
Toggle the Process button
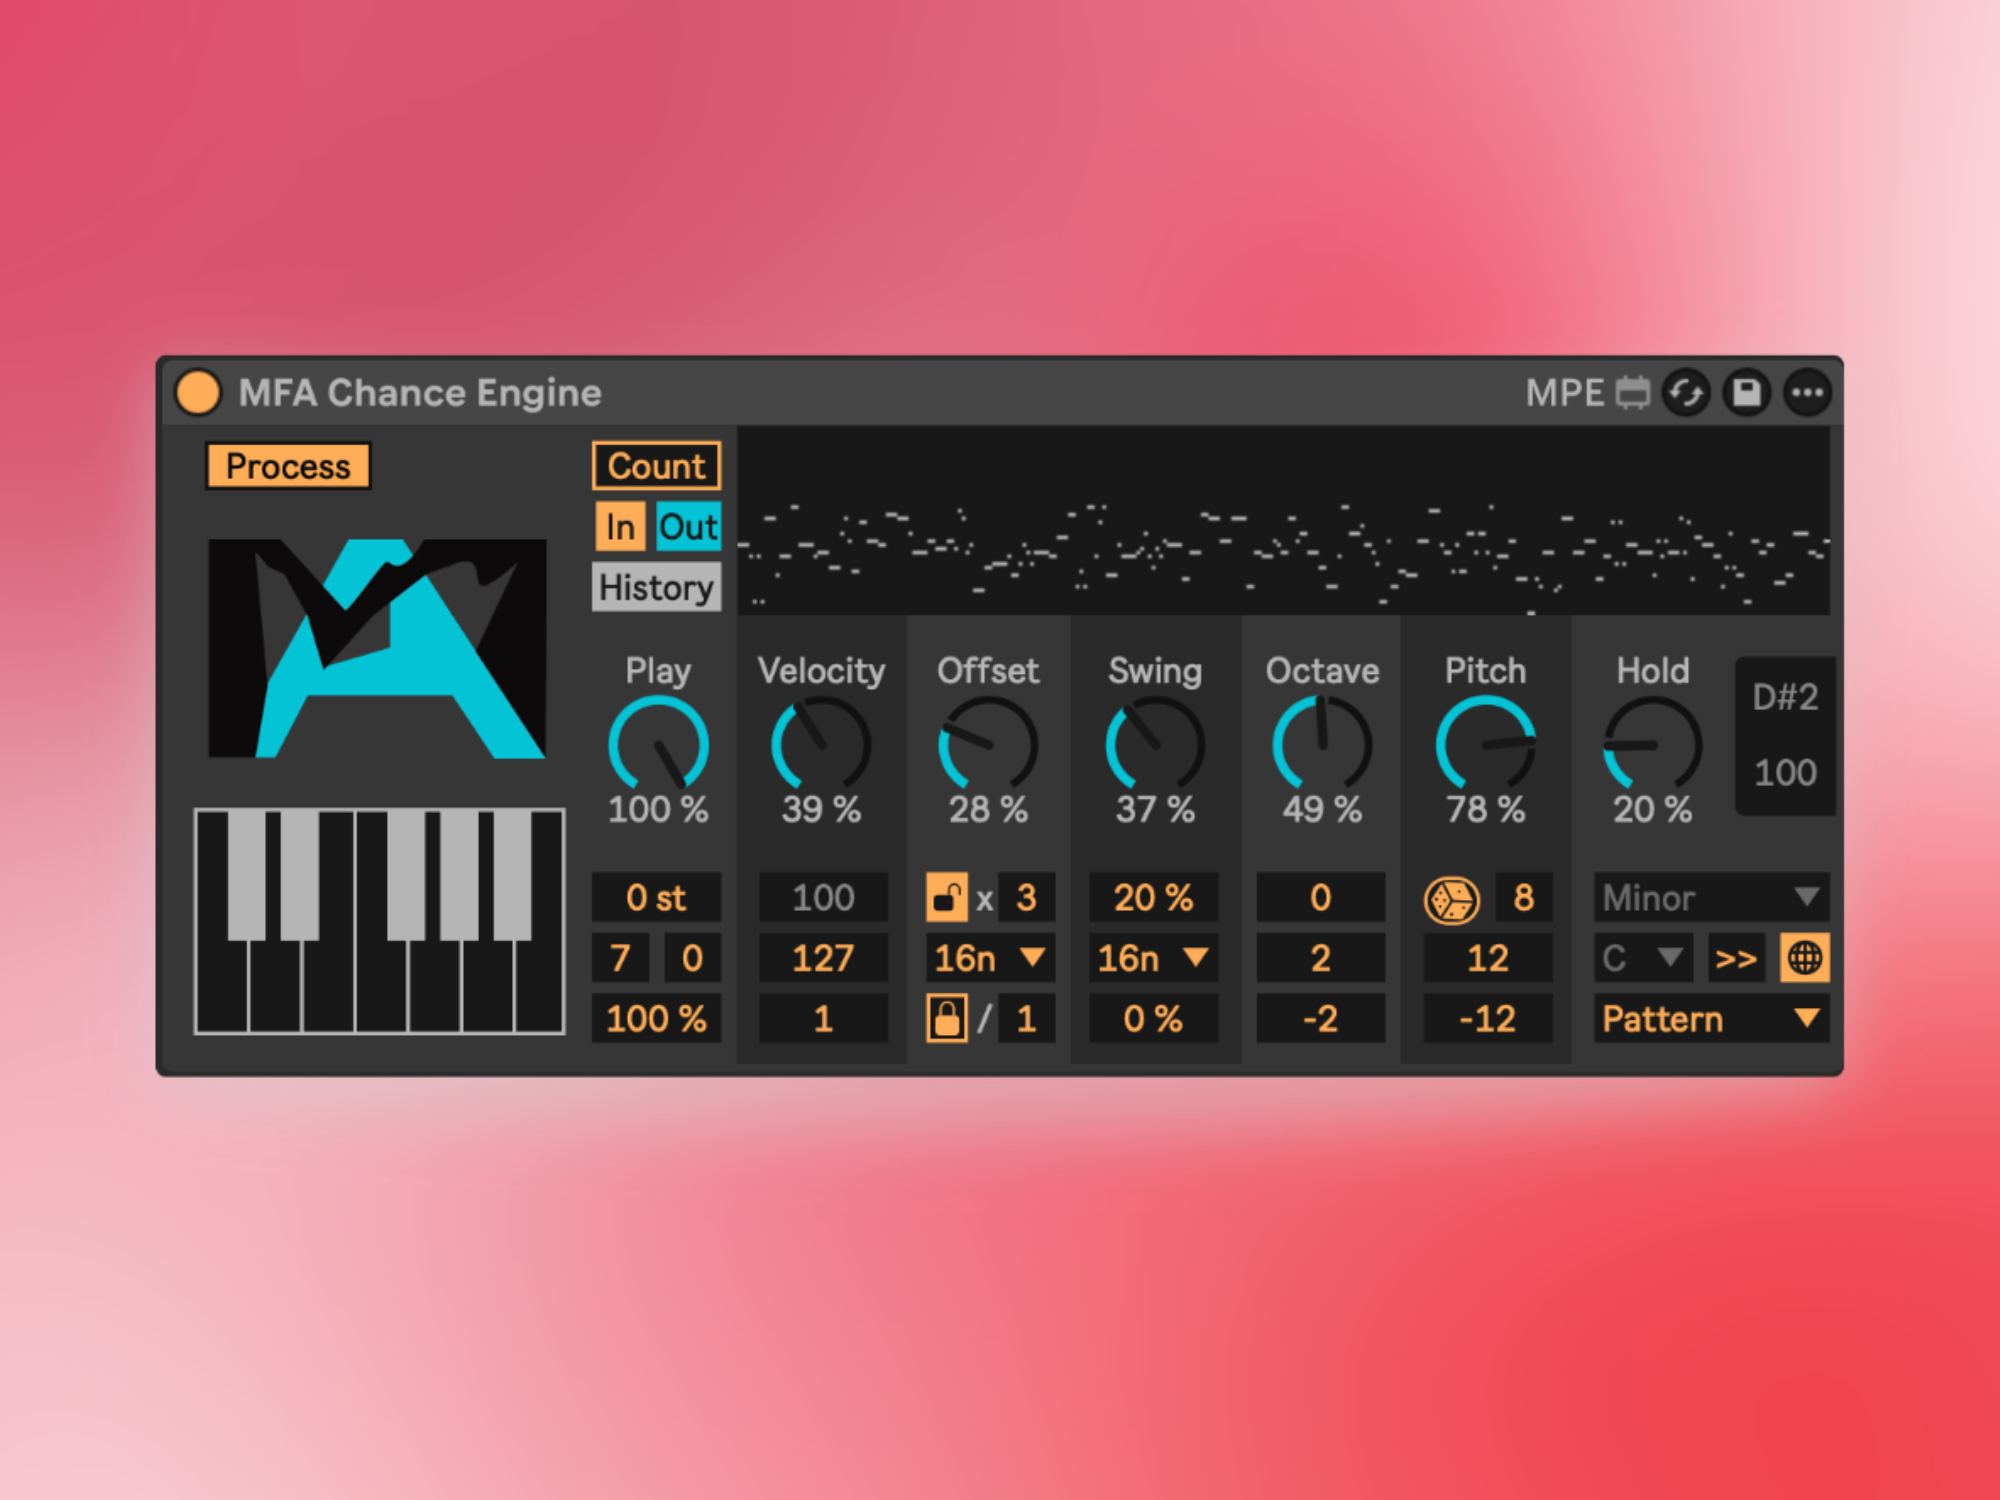coord(288,466)
